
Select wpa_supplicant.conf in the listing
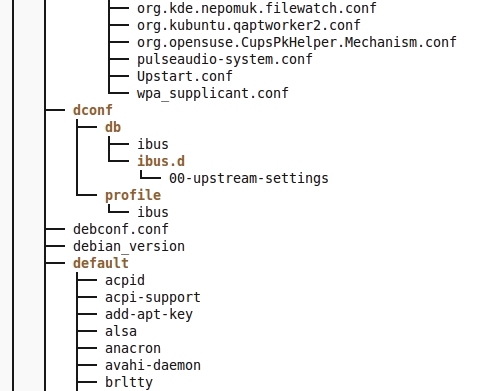213,94
